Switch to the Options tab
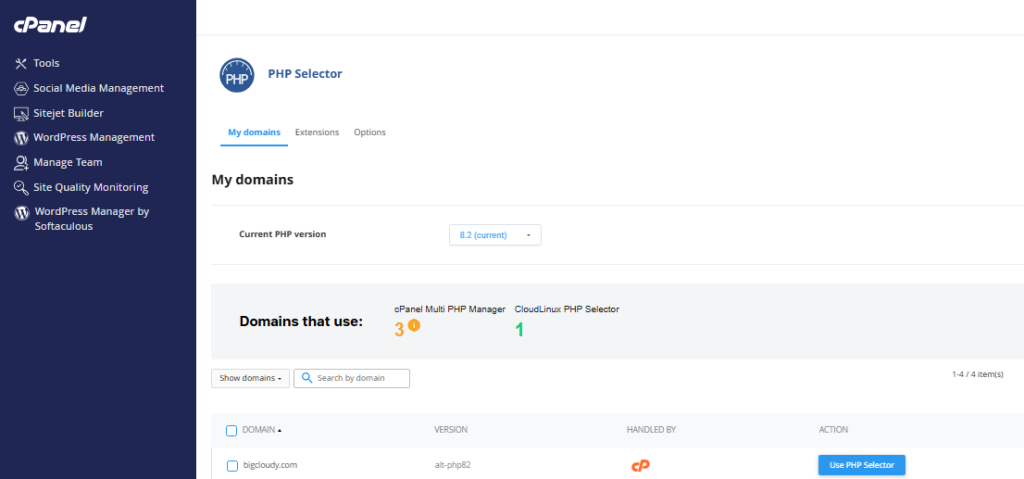Image resolution: width=1024 pixels, height=479 pixels. click(x=369, y=132)
